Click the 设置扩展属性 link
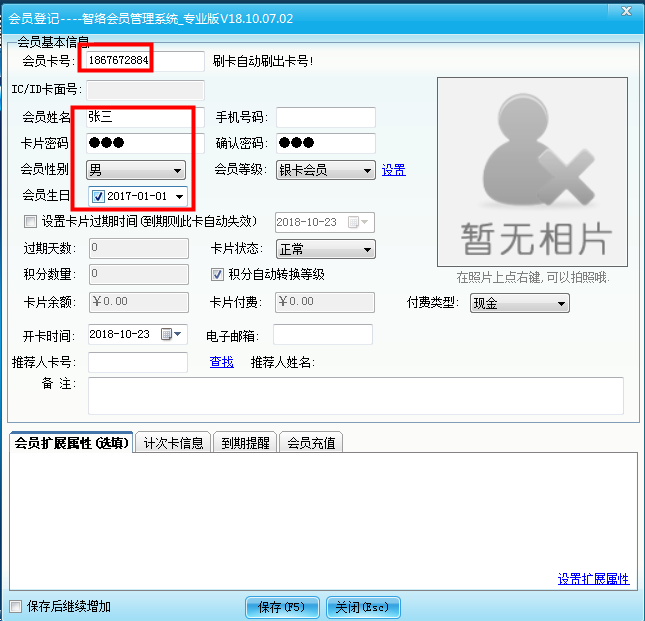Viewport: 645px width, 621px height. [593, 579]
